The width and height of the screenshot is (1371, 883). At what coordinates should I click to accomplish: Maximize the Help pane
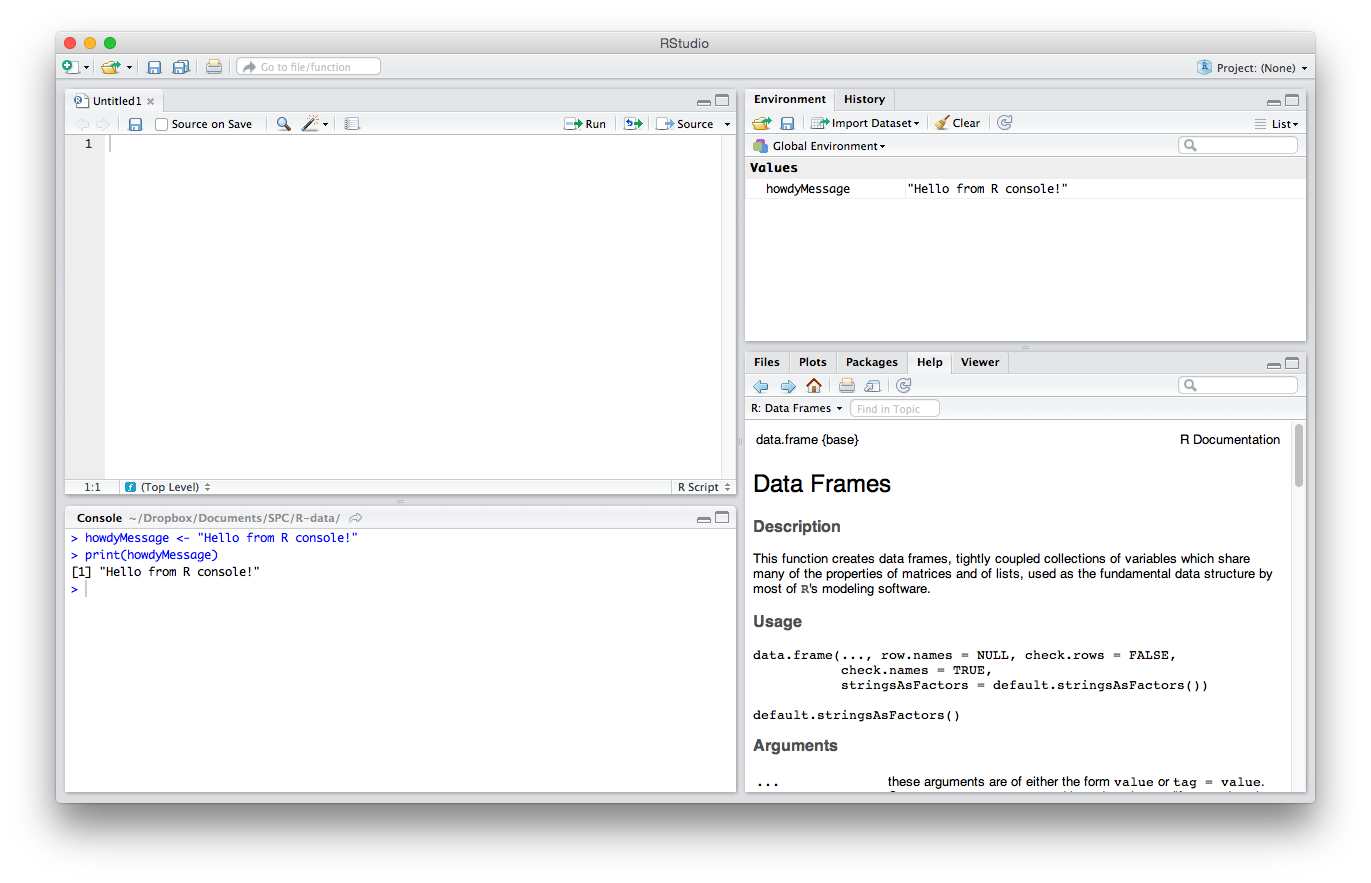point(1292,364)
